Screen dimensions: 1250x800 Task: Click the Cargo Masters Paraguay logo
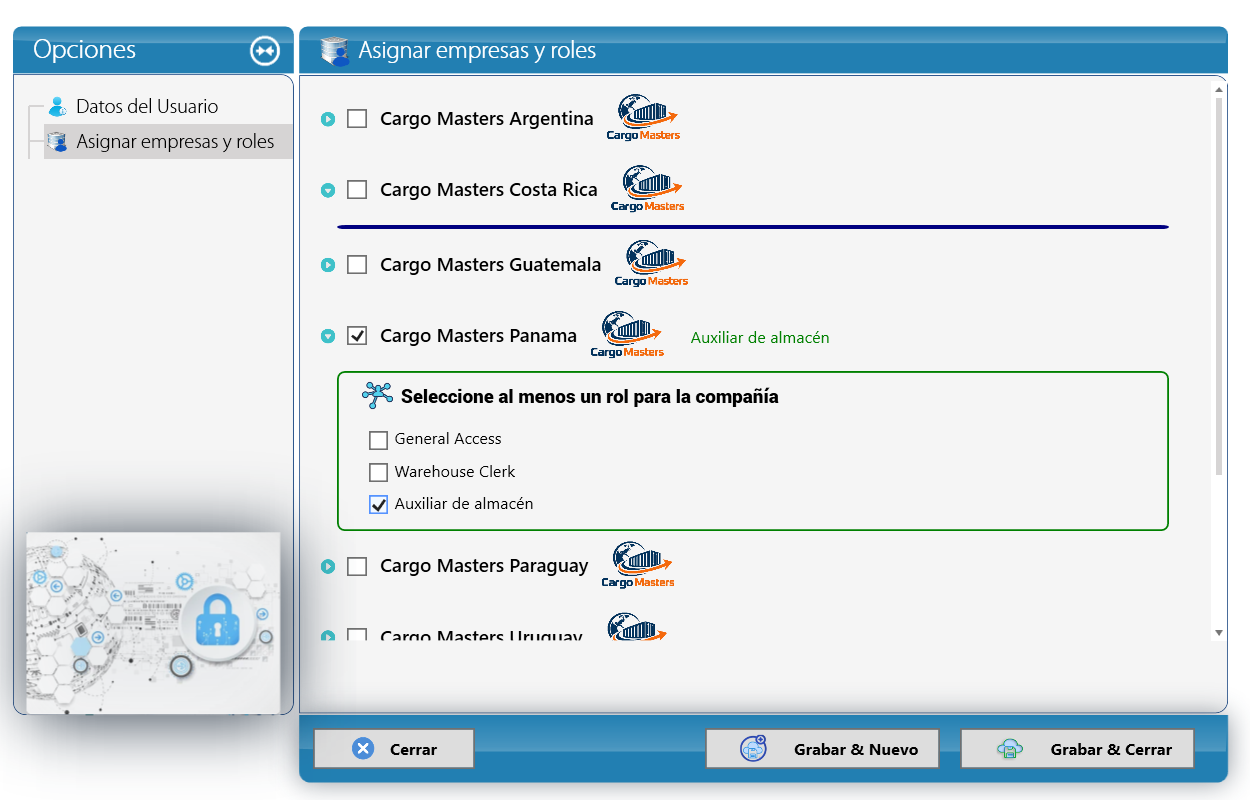pyautogui.click(x=638, y=565)
